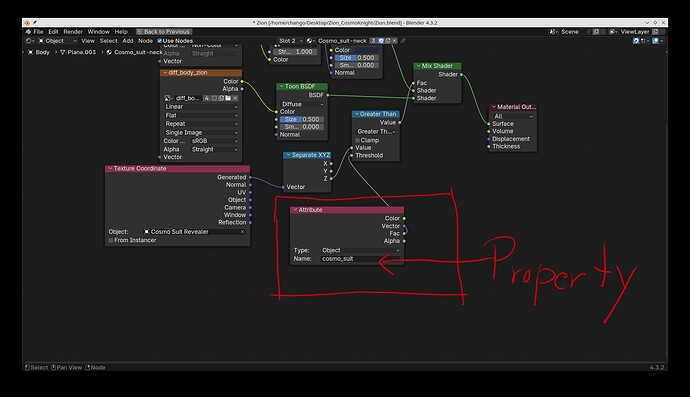Open sRGB color space dropdown

215,141
